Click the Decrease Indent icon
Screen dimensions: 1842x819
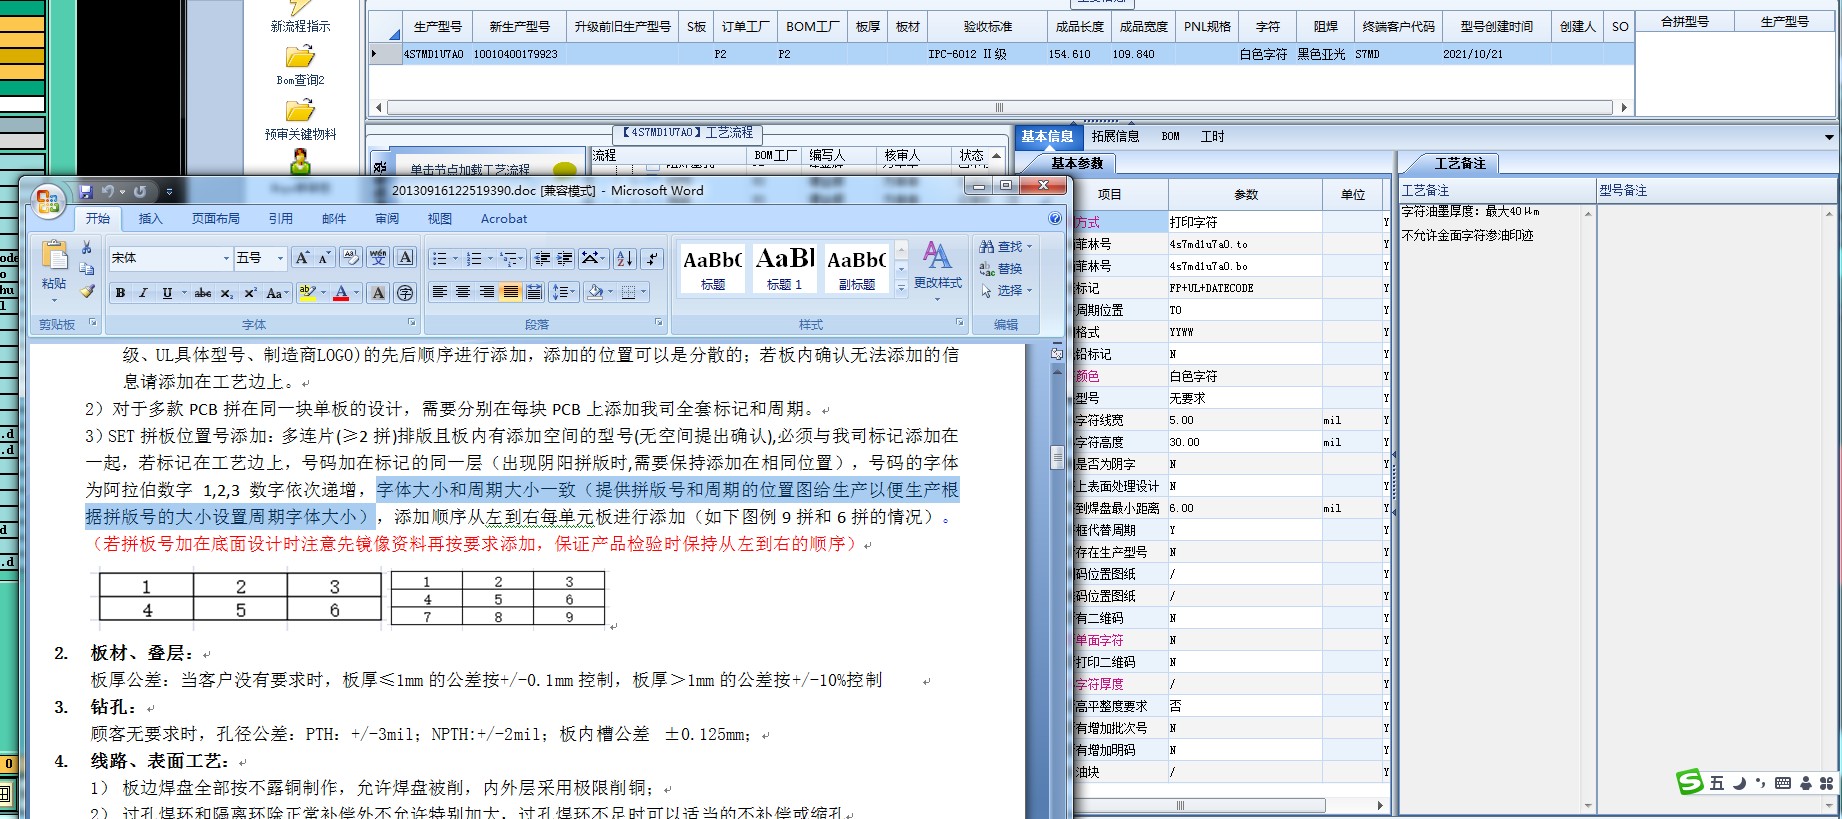[542, 259]
